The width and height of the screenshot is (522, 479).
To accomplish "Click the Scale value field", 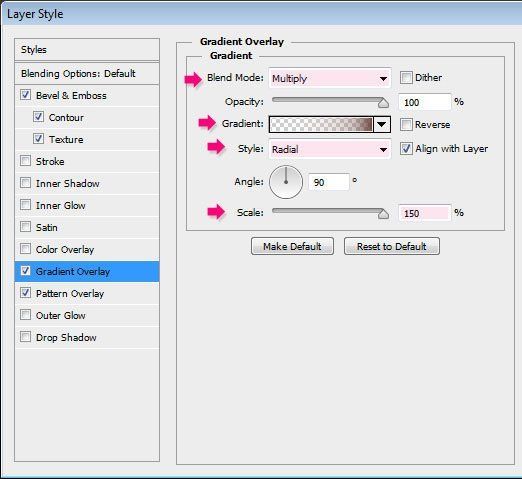I will point(425,213).
